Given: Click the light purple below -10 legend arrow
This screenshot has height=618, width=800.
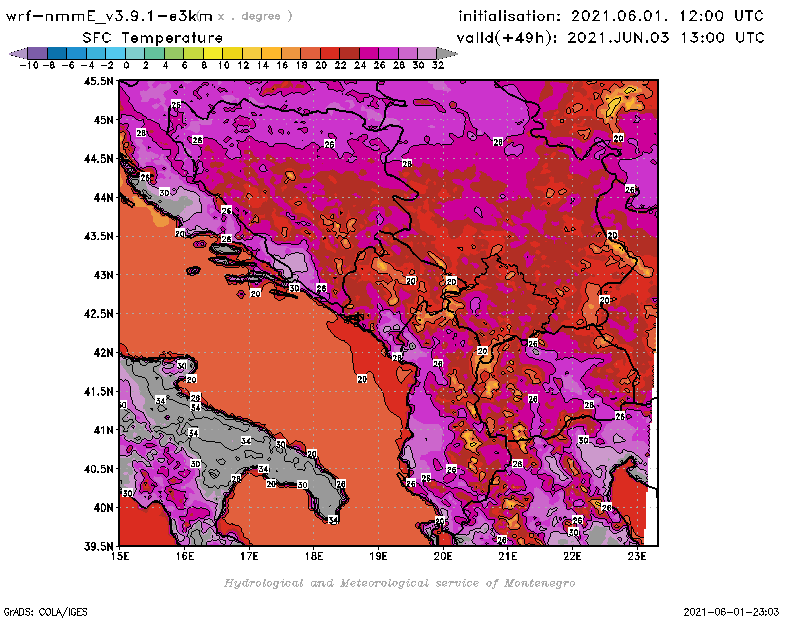Looking at the screenshot, I should tap(18, 53).
